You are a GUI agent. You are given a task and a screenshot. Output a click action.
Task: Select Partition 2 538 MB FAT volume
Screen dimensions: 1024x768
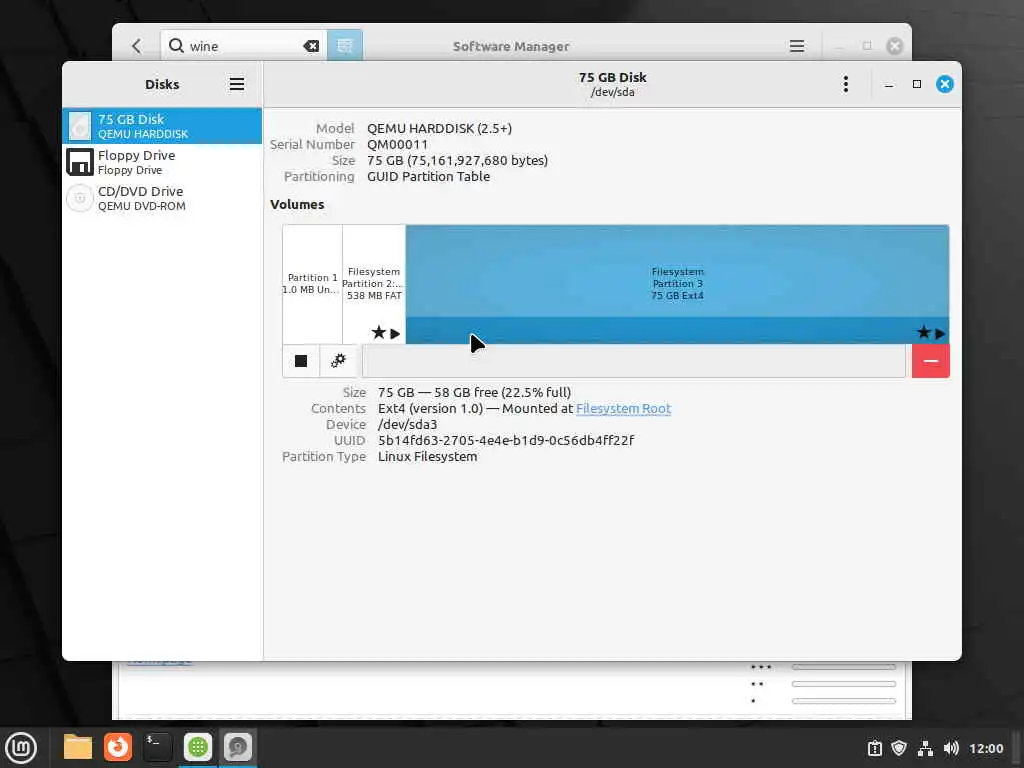tap(374, 284)
